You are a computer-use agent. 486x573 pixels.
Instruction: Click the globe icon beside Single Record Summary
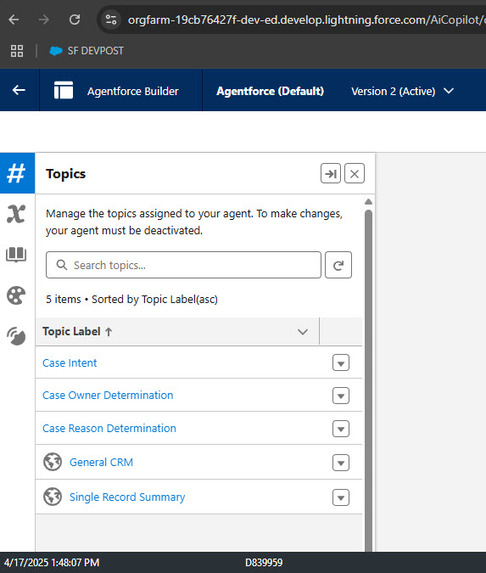point(53,497)
